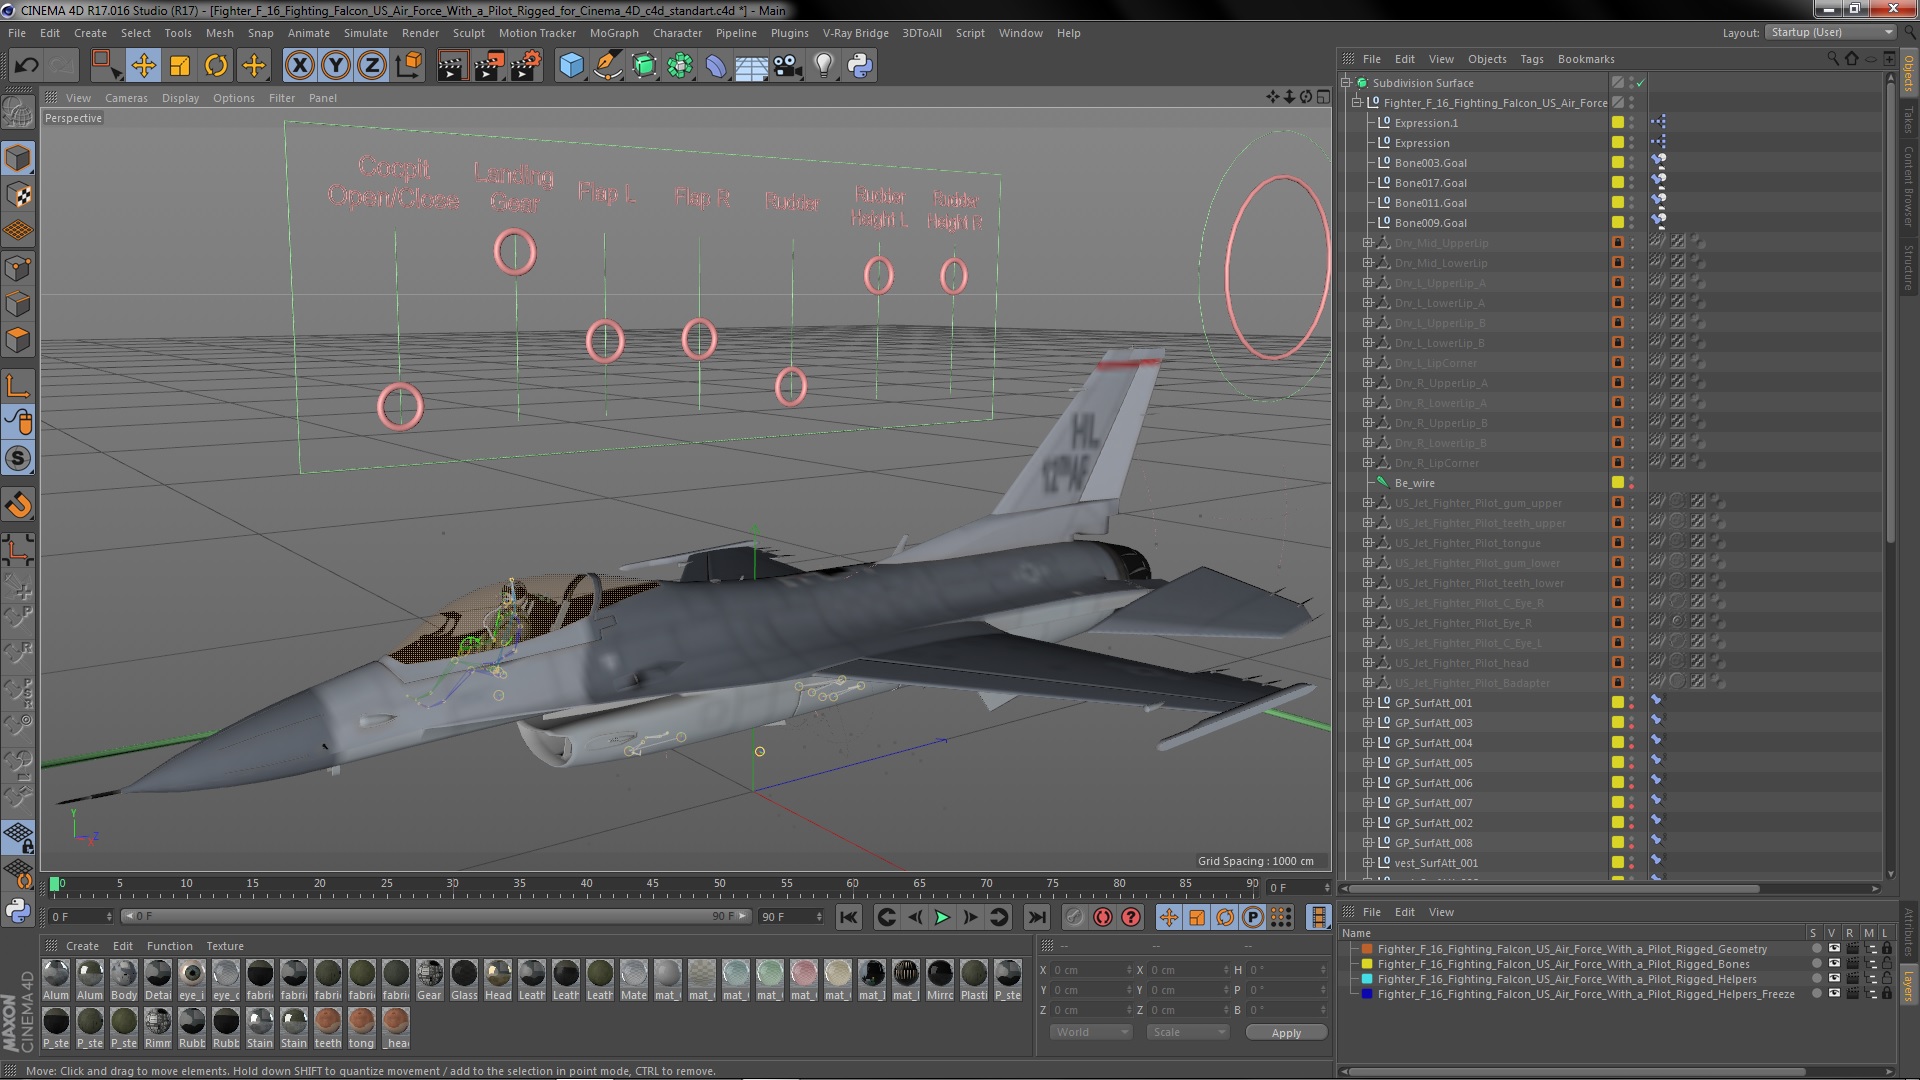Expand the GP_SurfAtt_001 object node
This screenshot has height=1080, width=1920.
pyautogui.click(x=1367, y=703)
